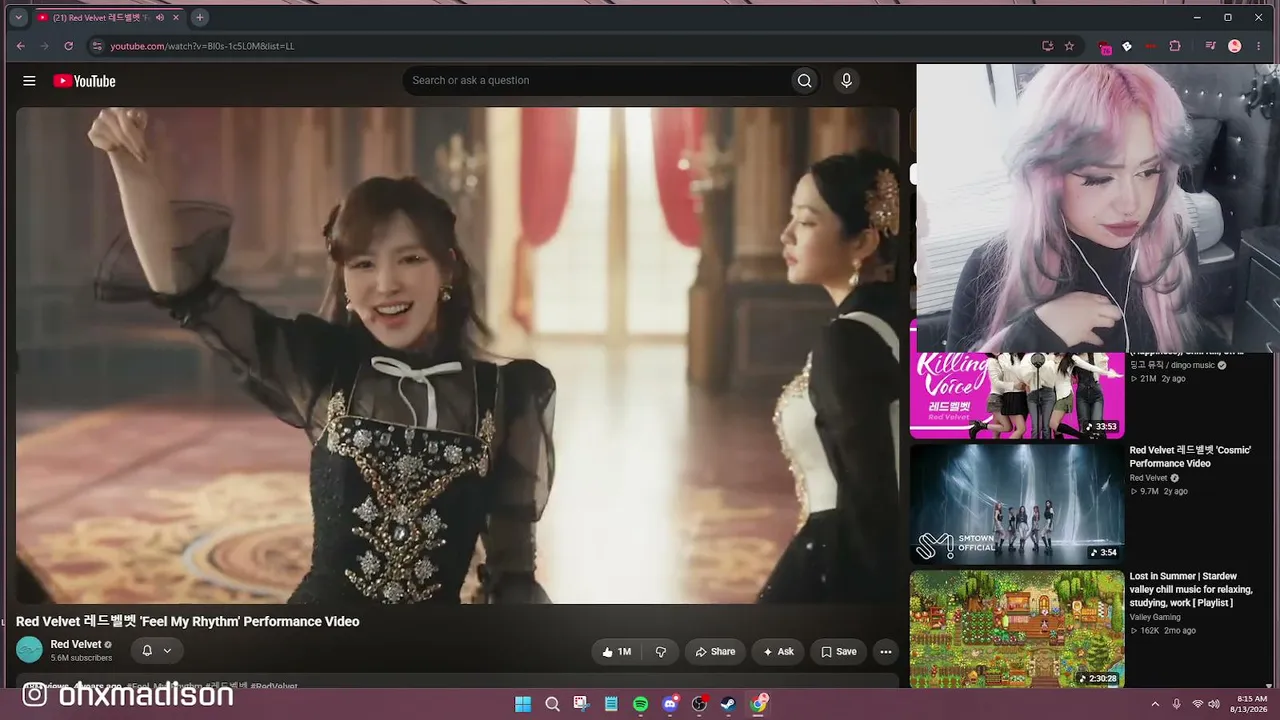Viewport: 1280px width, 720px height.
Task: Open the volume control in the system tray
Action: pos(1214,704)
